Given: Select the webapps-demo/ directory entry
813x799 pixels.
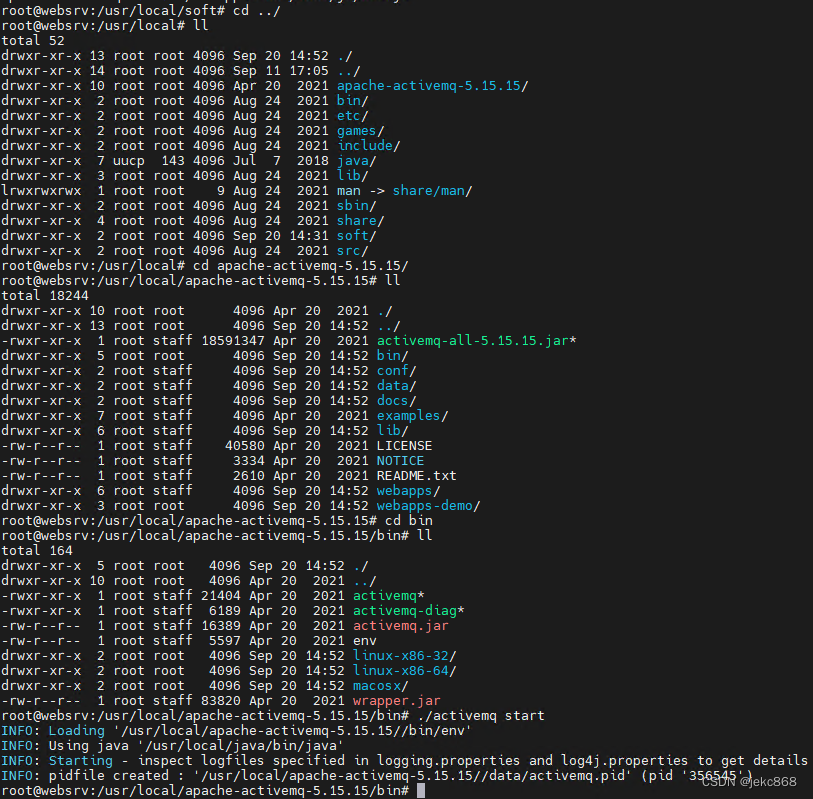Looking at the screenshot, I should click(x=428, y=506).
